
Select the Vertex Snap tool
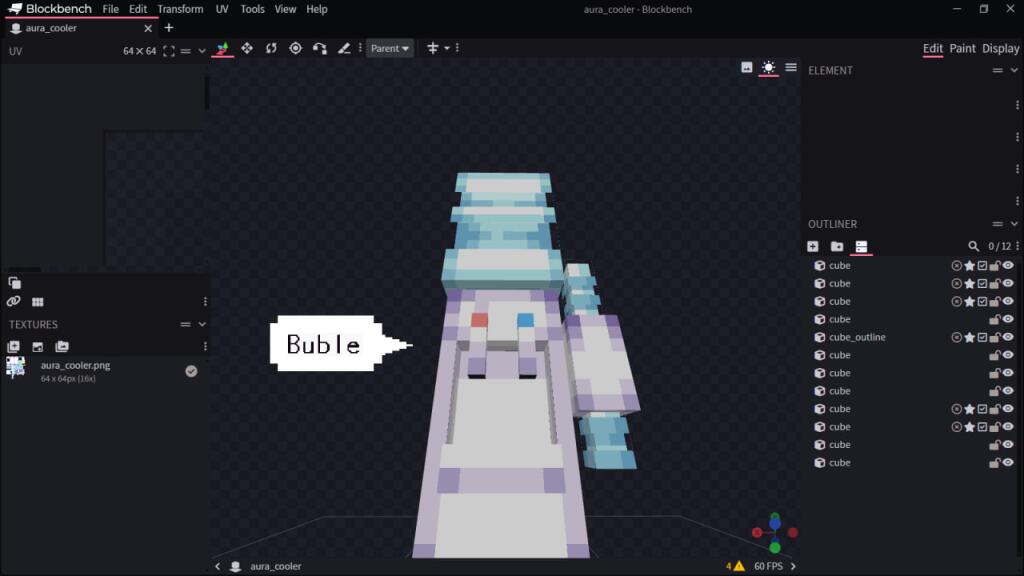[319, 48]
